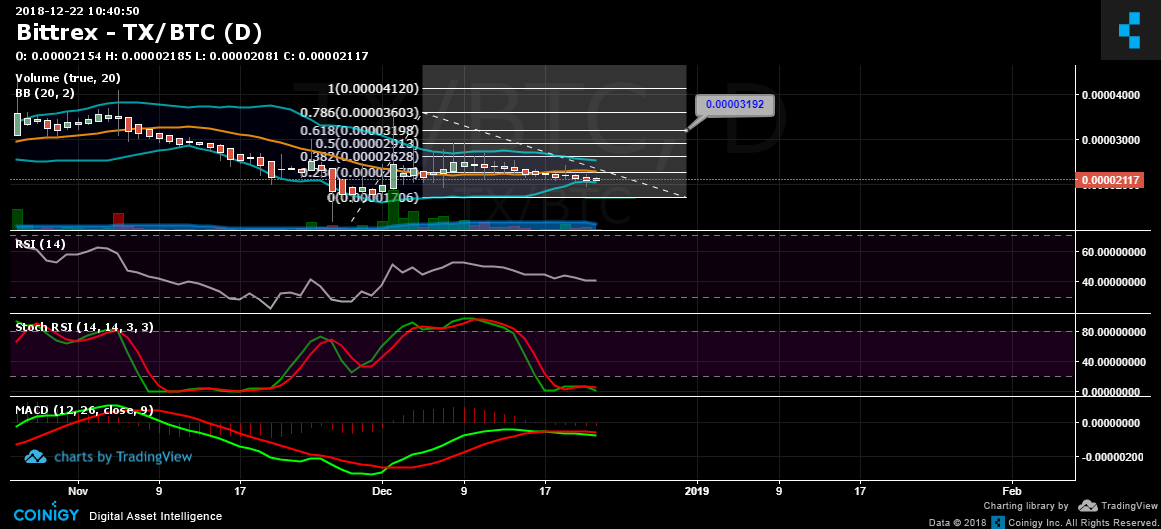Image resolution: width=1161 pixels, height=529 pixels.
Task: Select the Volume (true, 20) indicator label
Action: pos(67,78)
